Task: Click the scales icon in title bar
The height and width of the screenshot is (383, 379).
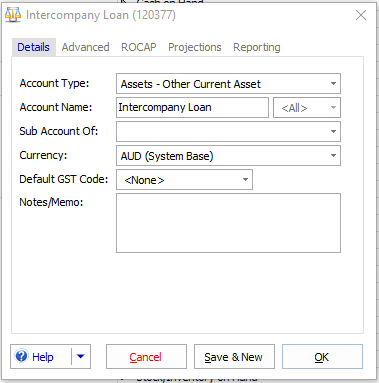Action: (x=13, y=15)
